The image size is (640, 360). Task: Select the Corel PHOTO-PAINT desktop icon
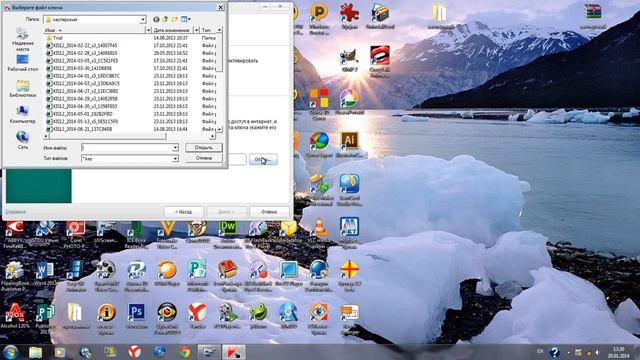point(76,234)
